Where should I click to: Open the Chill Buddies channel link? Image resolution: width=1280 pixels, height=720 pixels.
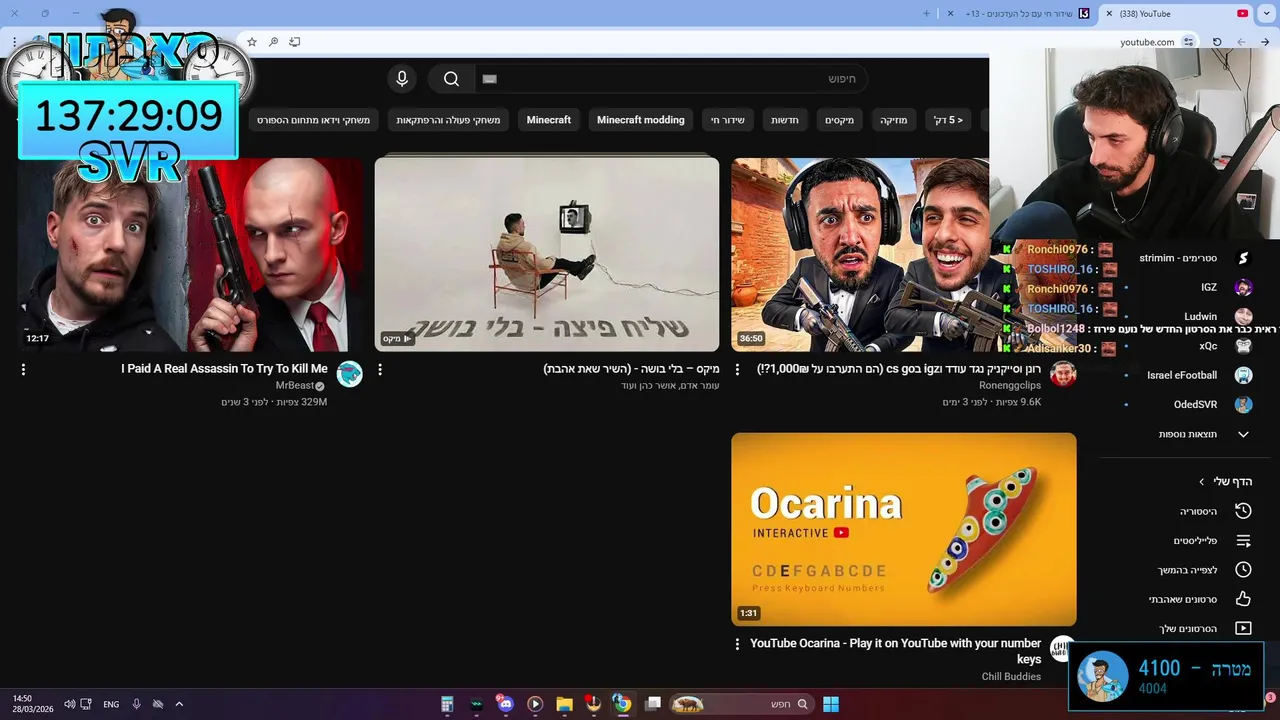point(1011,677)
